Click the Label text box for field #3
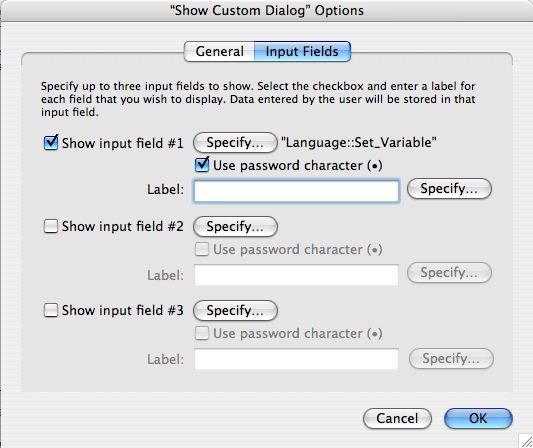Screen dimensions: 533x448 tap(296, 359)
